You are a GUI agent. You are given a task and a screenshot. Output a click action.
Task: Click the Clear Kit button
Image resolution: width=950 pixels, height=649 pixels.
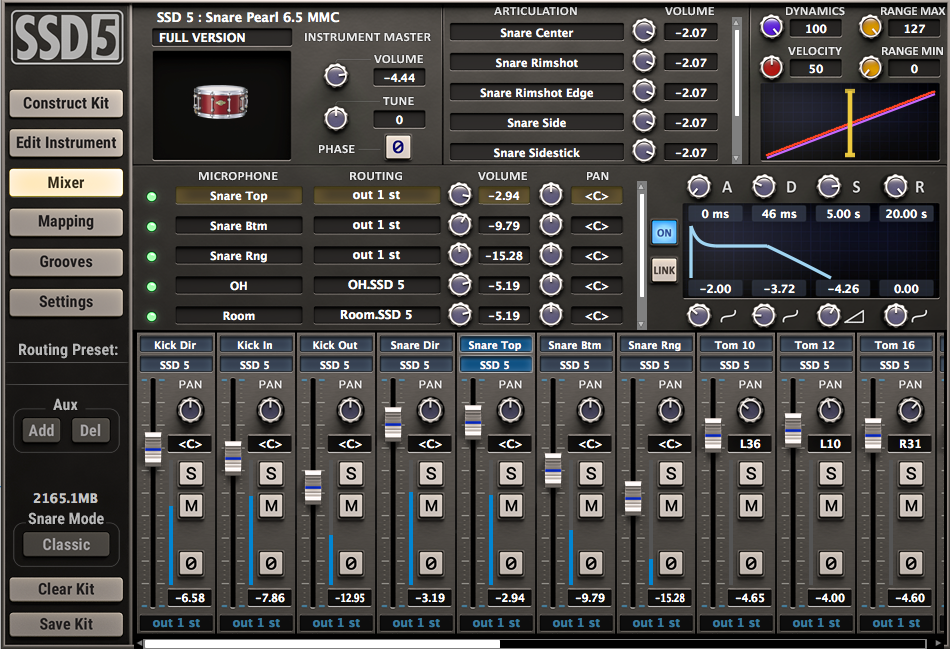click(x=66, y=589)
